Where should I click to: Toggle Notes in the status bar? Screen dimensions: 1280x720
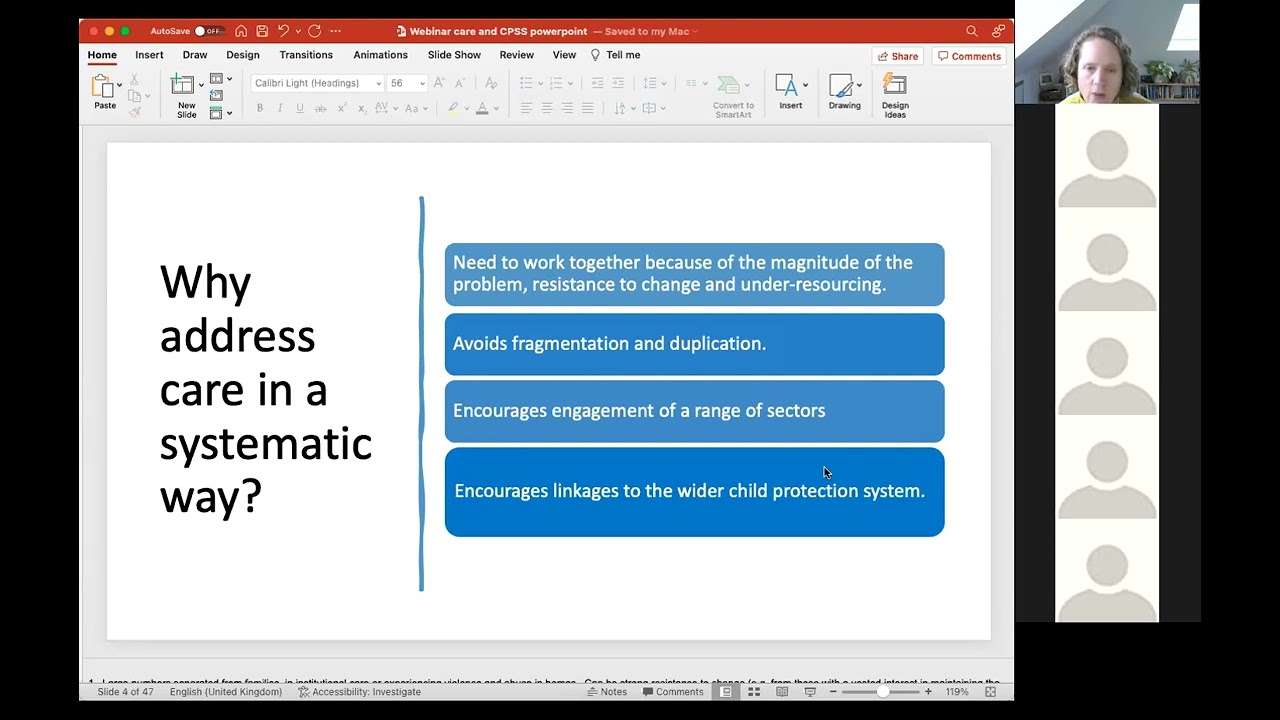607,692
